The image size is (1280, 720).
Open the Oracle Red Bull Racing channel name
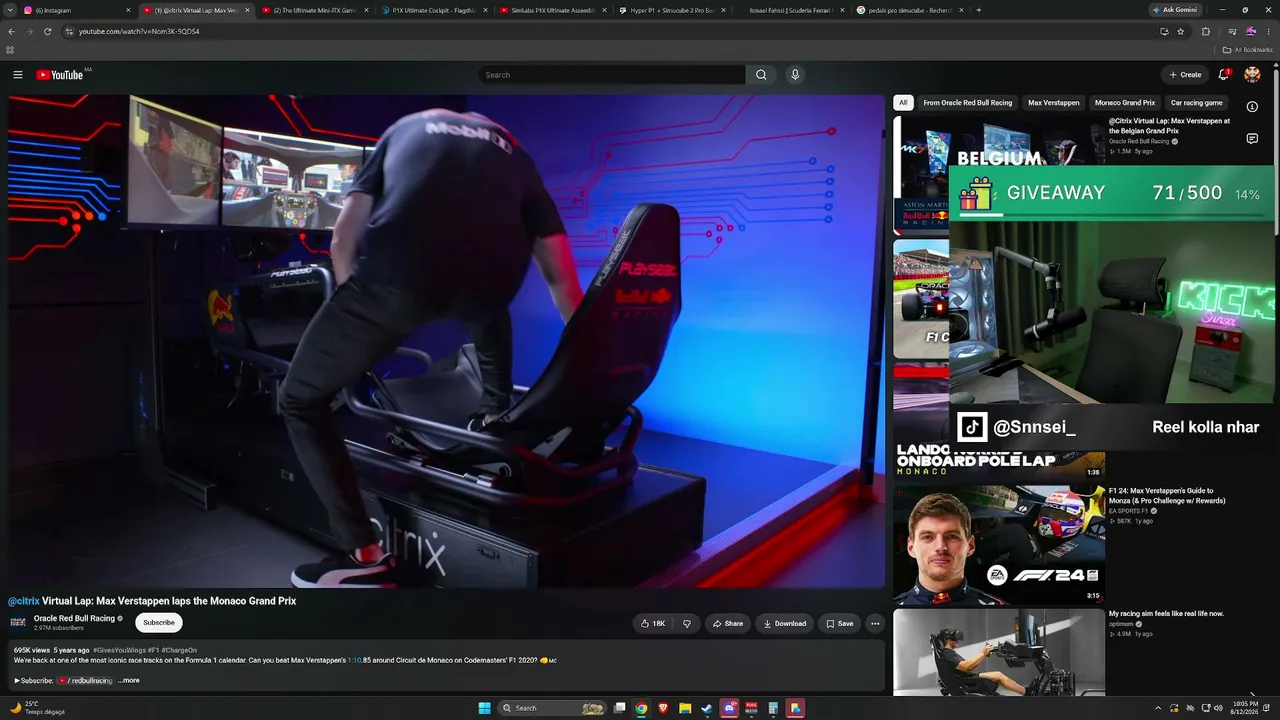[74, 619]
